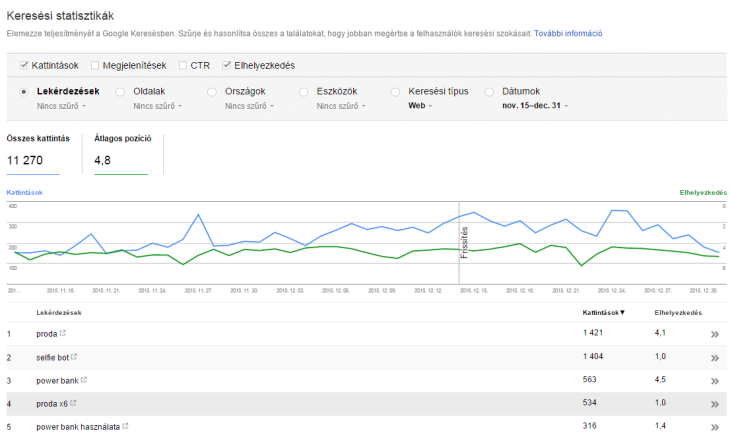Viewport: 730px width, 437px height.
Task: Select the Keresési típus radio button
Action: pyautogui.click(x=395, y=92)
